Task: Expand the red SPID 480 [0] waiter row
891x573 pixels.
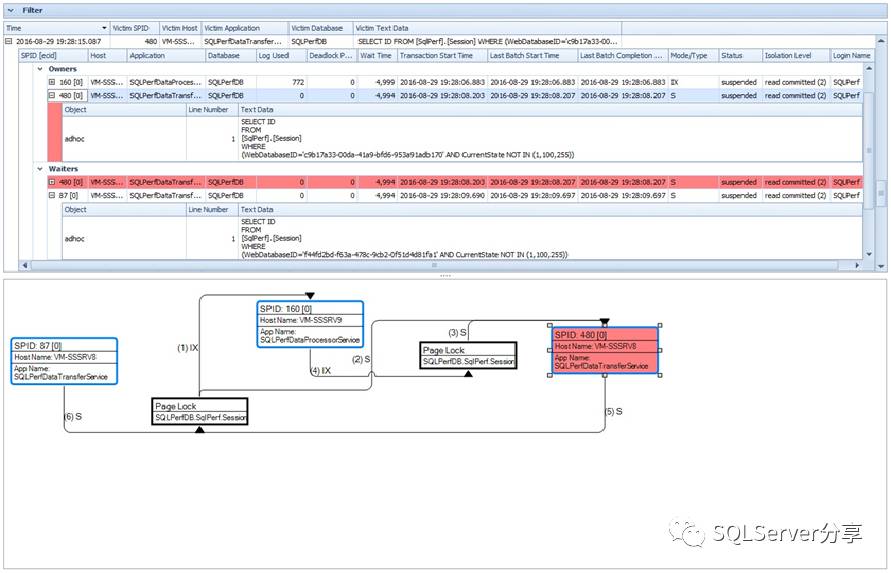Action: pyautogui.click(x=52, y=182)
